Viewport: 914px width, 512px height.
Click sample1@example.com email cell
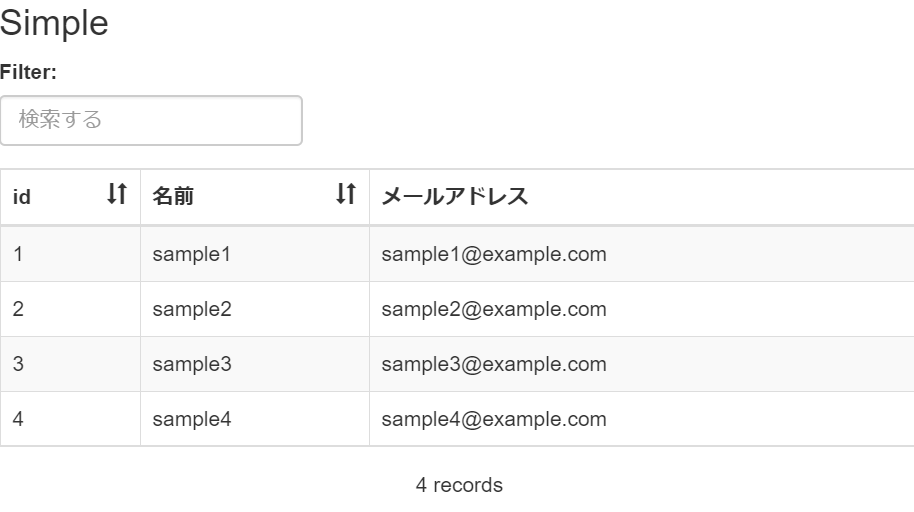coord(494,254)
